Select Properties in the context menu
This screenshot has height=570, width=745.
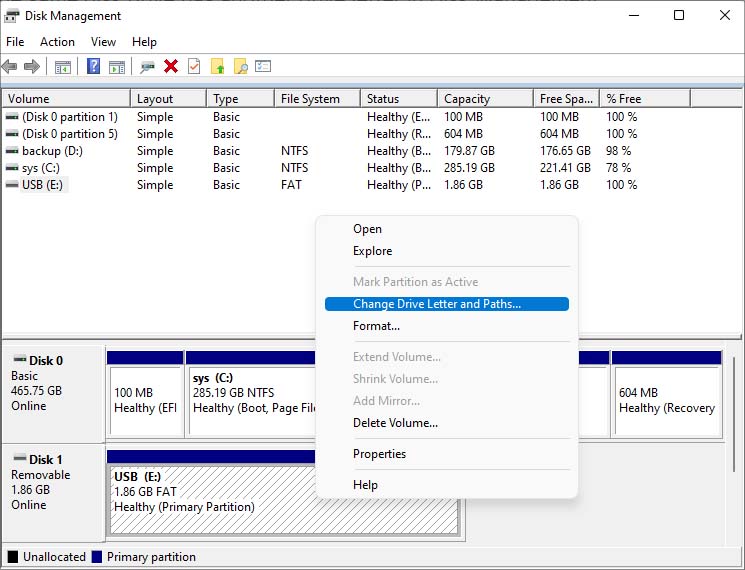point(379,454)
